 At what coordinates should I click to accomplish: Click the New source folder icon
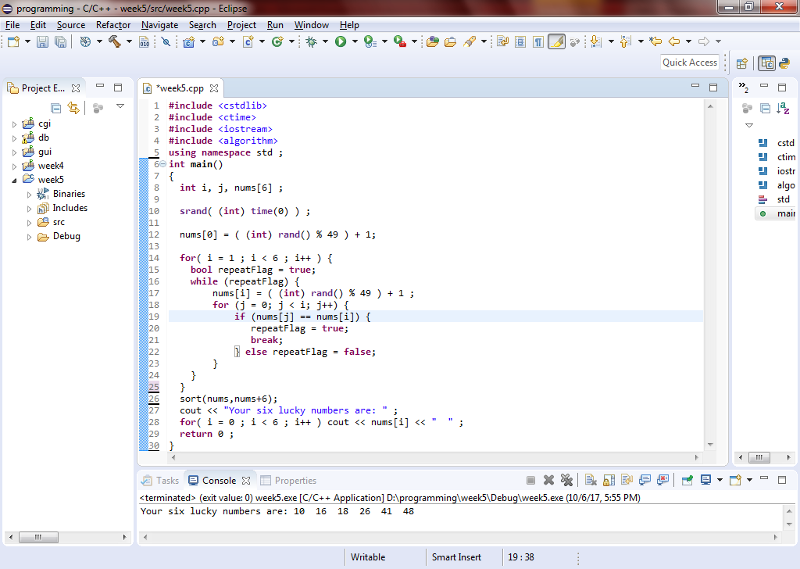[x=218, y=42]
